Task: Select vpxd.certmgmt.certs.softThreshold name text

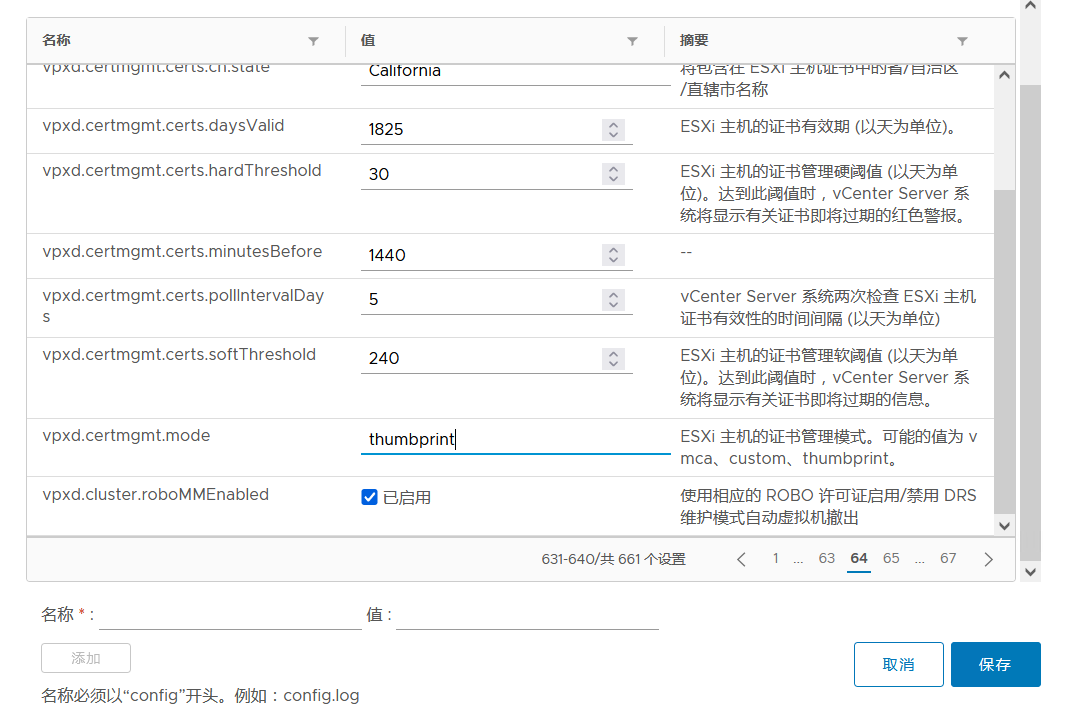Action: pyautogui.click(x=178, y=354)
